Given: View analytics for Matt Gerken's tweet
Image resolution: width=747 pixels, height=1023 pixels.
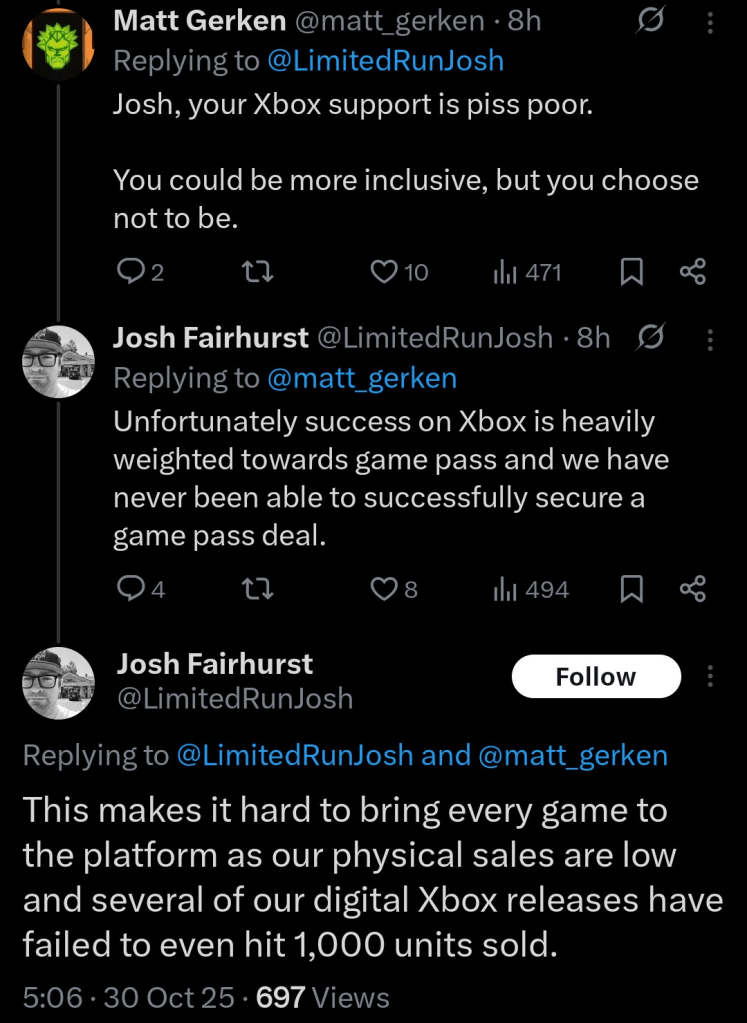Looking at the screenshot, I should [527, 272].
